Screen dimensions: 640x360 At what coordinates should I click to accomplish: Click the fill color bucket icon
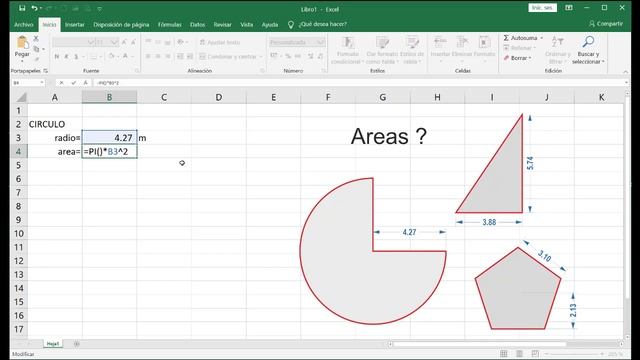coord(111,56)
